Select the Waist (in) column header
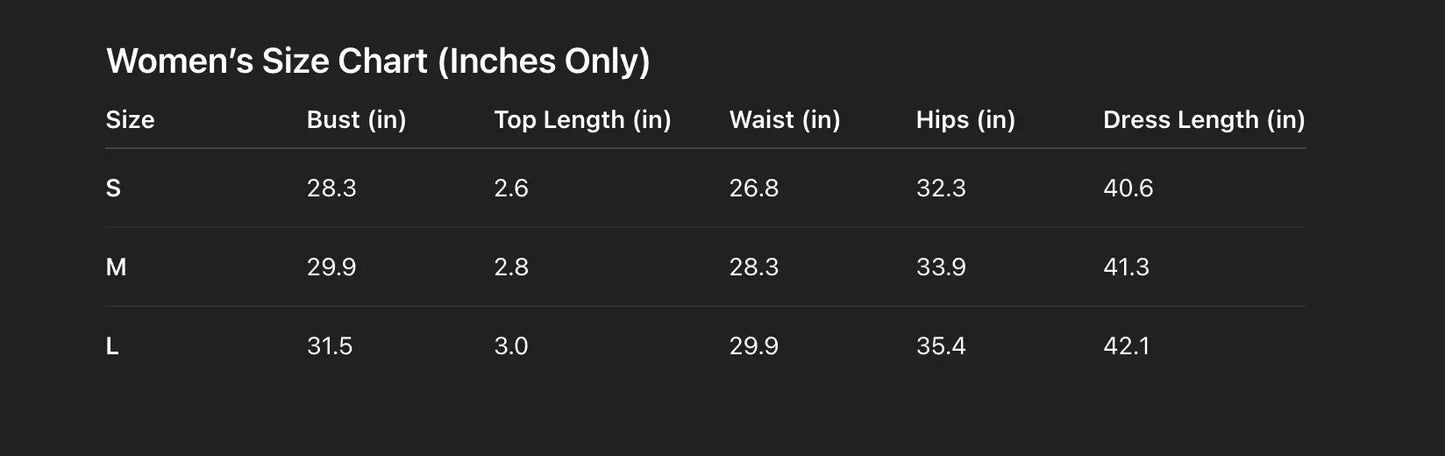This screenshot has width=1445, height=456. [x=784, y=120]
